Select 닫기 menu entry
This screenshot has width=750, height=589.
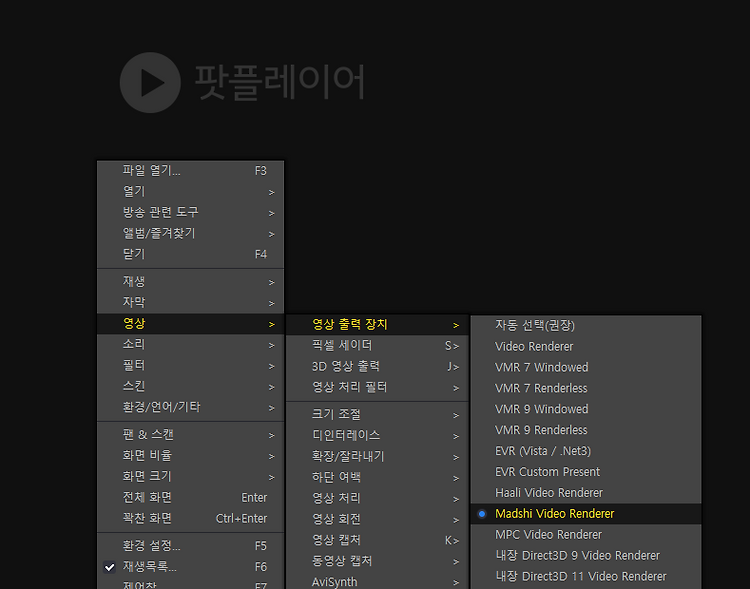(190, 255)
